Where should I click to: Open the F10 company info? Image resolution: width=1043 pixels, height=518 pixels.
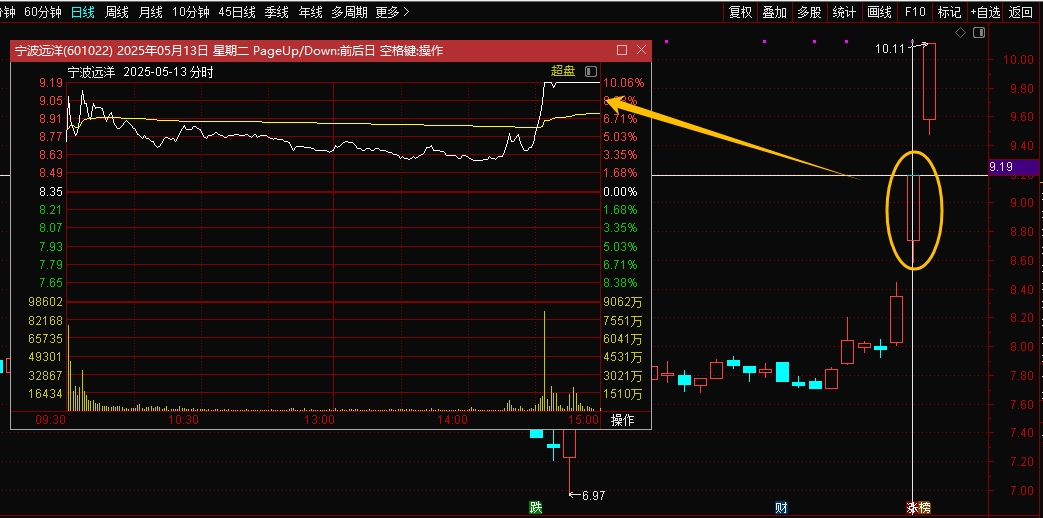click(x=915, y=11)
